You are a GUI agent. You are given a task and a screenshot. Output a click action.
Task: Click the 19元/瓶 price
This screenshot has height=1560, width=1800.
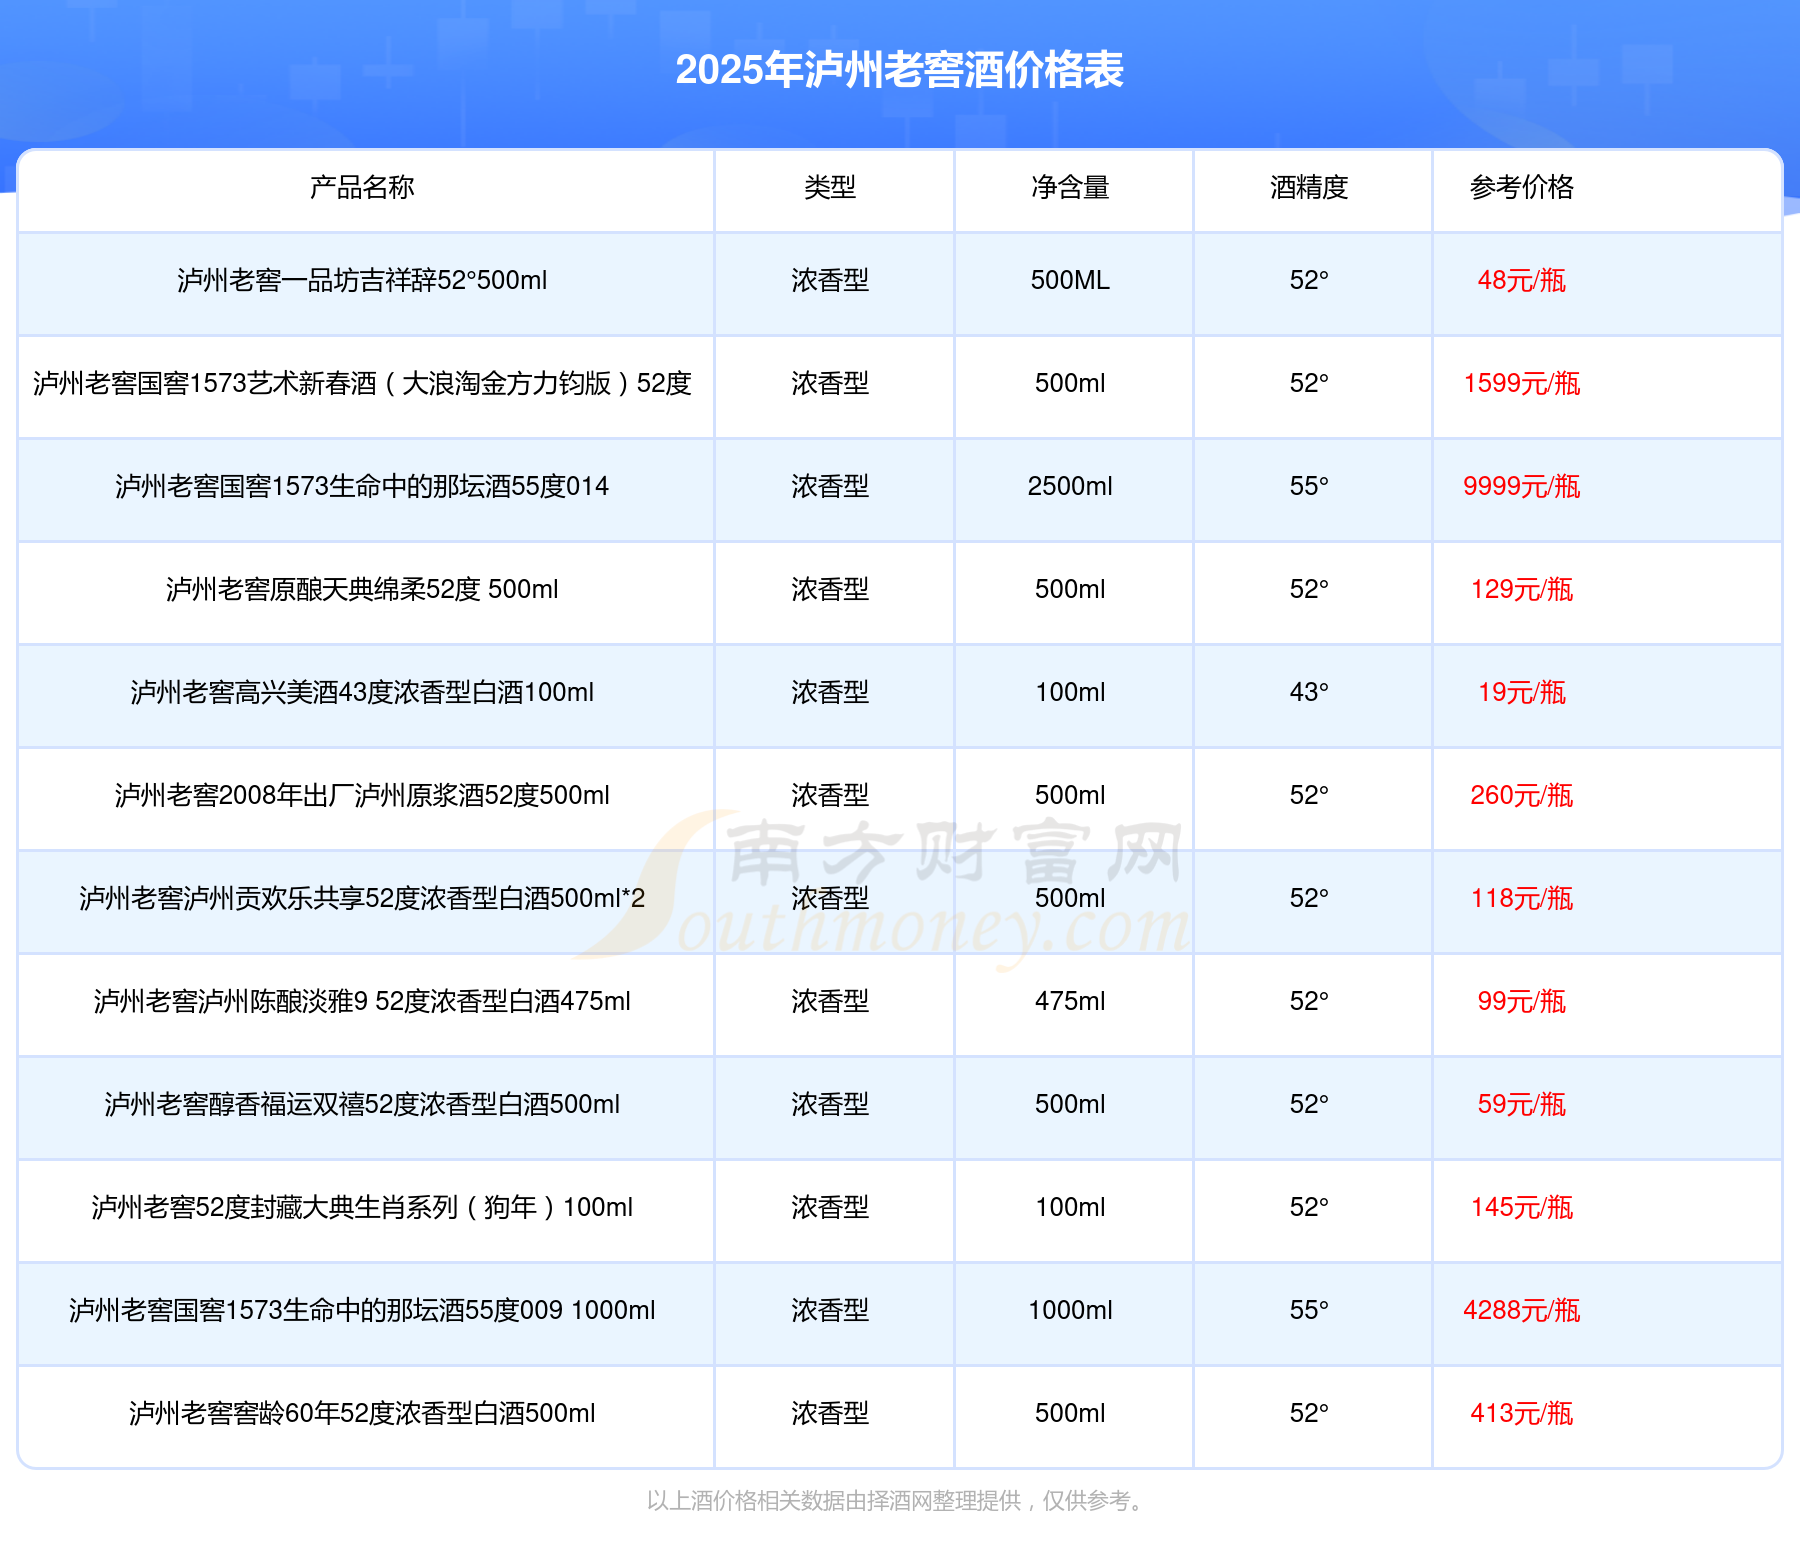click(1522, 692)
